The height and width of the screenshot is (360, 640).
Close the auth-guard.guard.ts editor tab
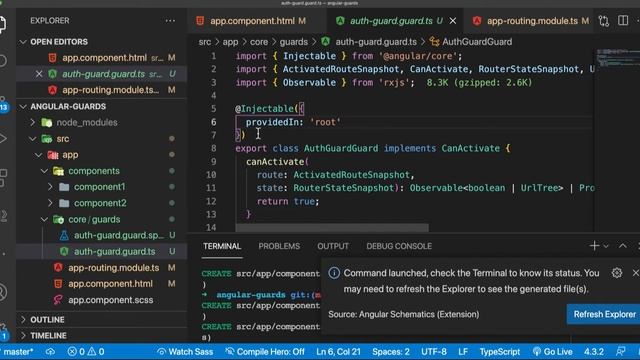pos(453,21)
